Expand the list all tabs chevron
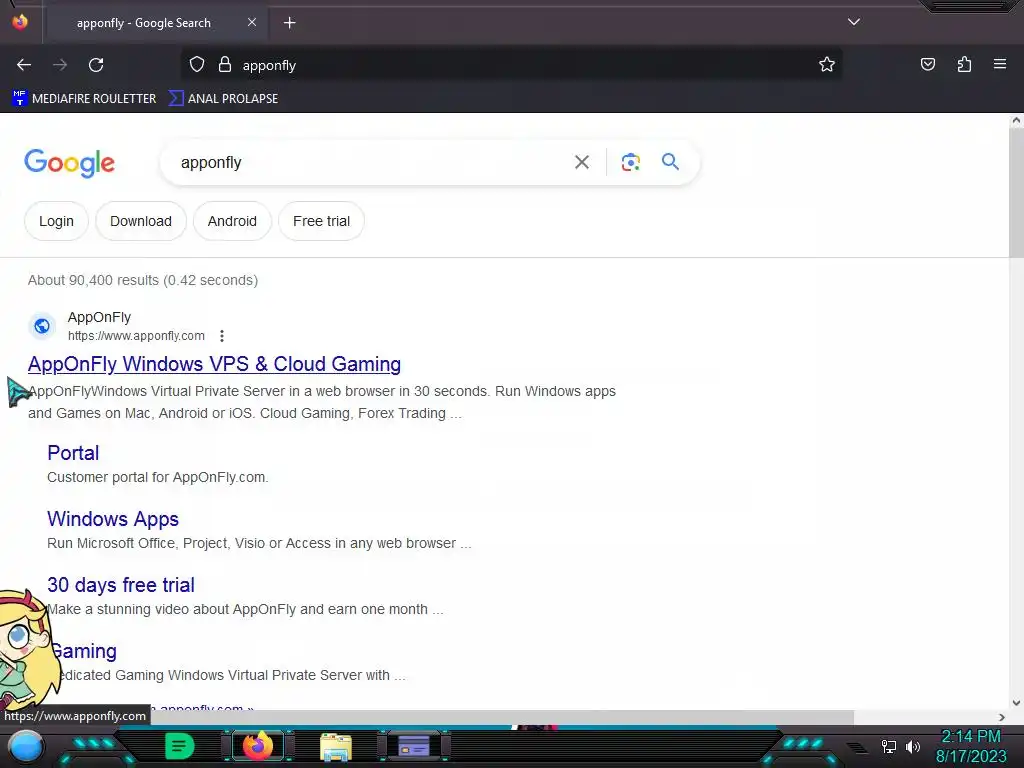The width and height of the screenshot is (1024, 768). (x=854, y=22)
